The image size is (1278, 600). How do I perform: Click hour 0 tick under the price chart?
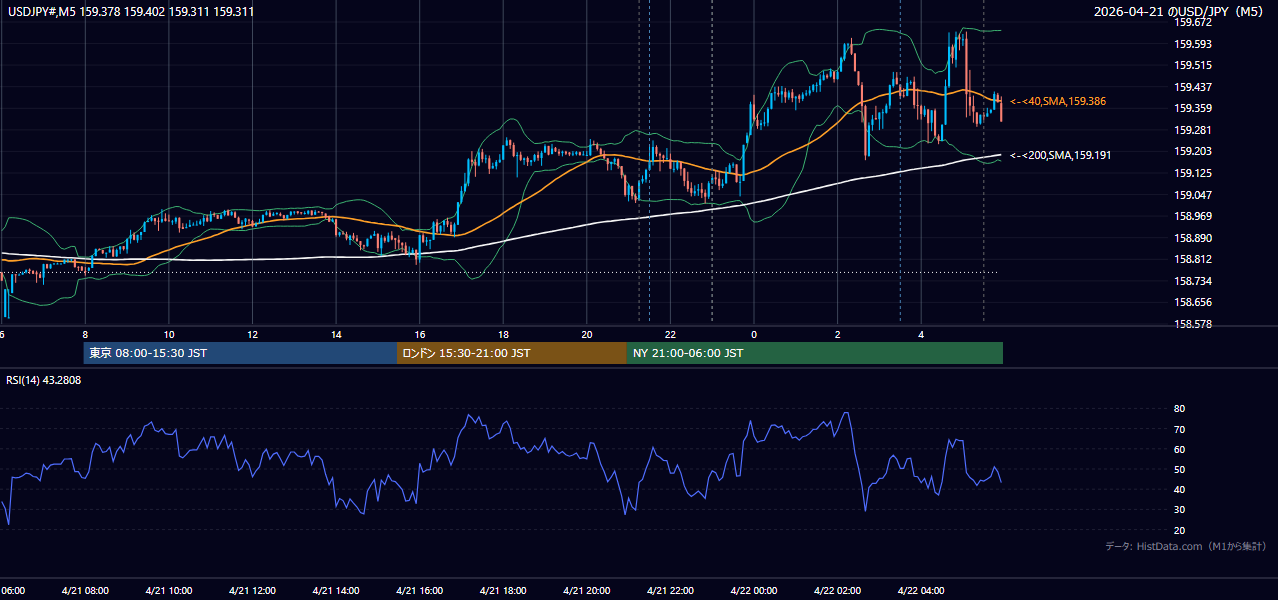coord(753,335)
